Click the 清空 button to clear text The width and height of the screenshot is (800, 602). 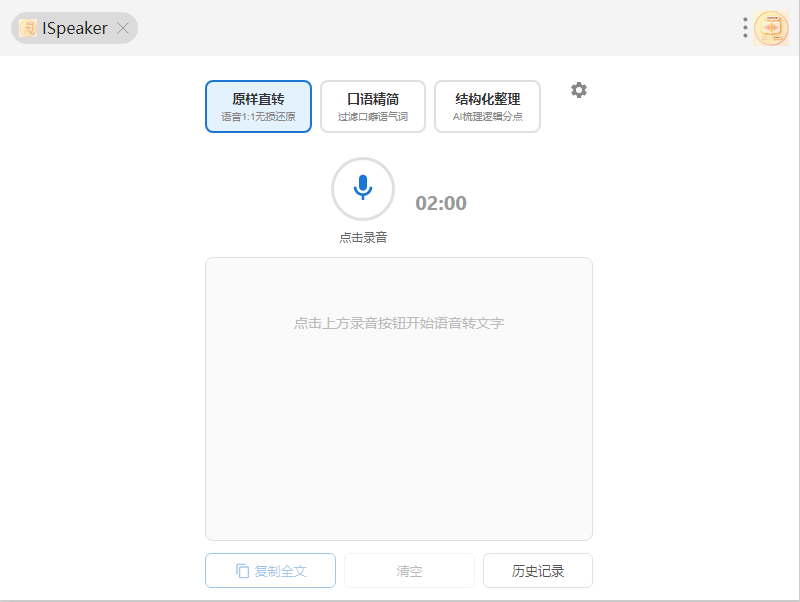[x=409, y=571]
